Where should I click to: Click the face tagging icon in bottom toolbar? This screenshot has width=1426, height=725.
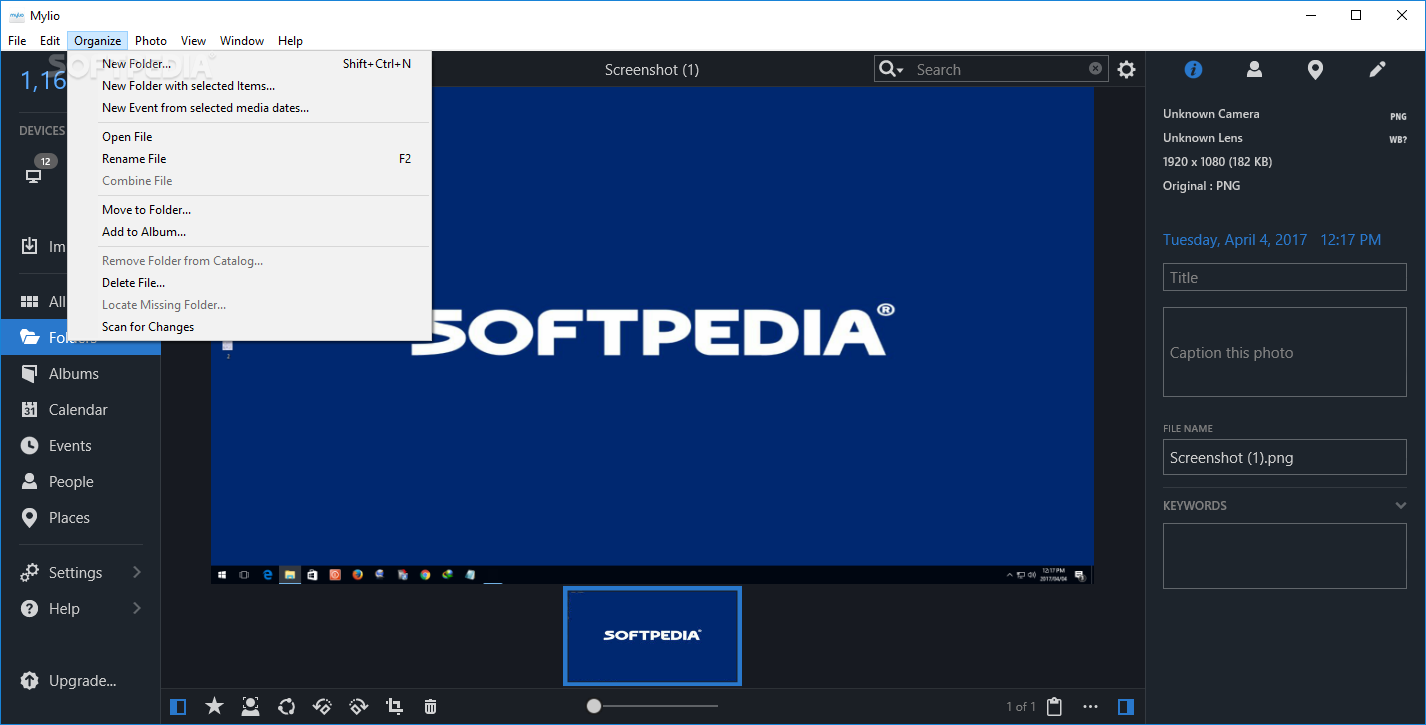click(x=250, y=707)
